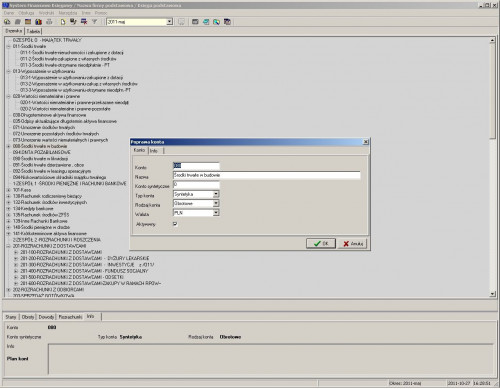This screenshot has height=389, width=500.
Task: Open the Waluta dropdown showing PLN
Action: pos(216,213)
